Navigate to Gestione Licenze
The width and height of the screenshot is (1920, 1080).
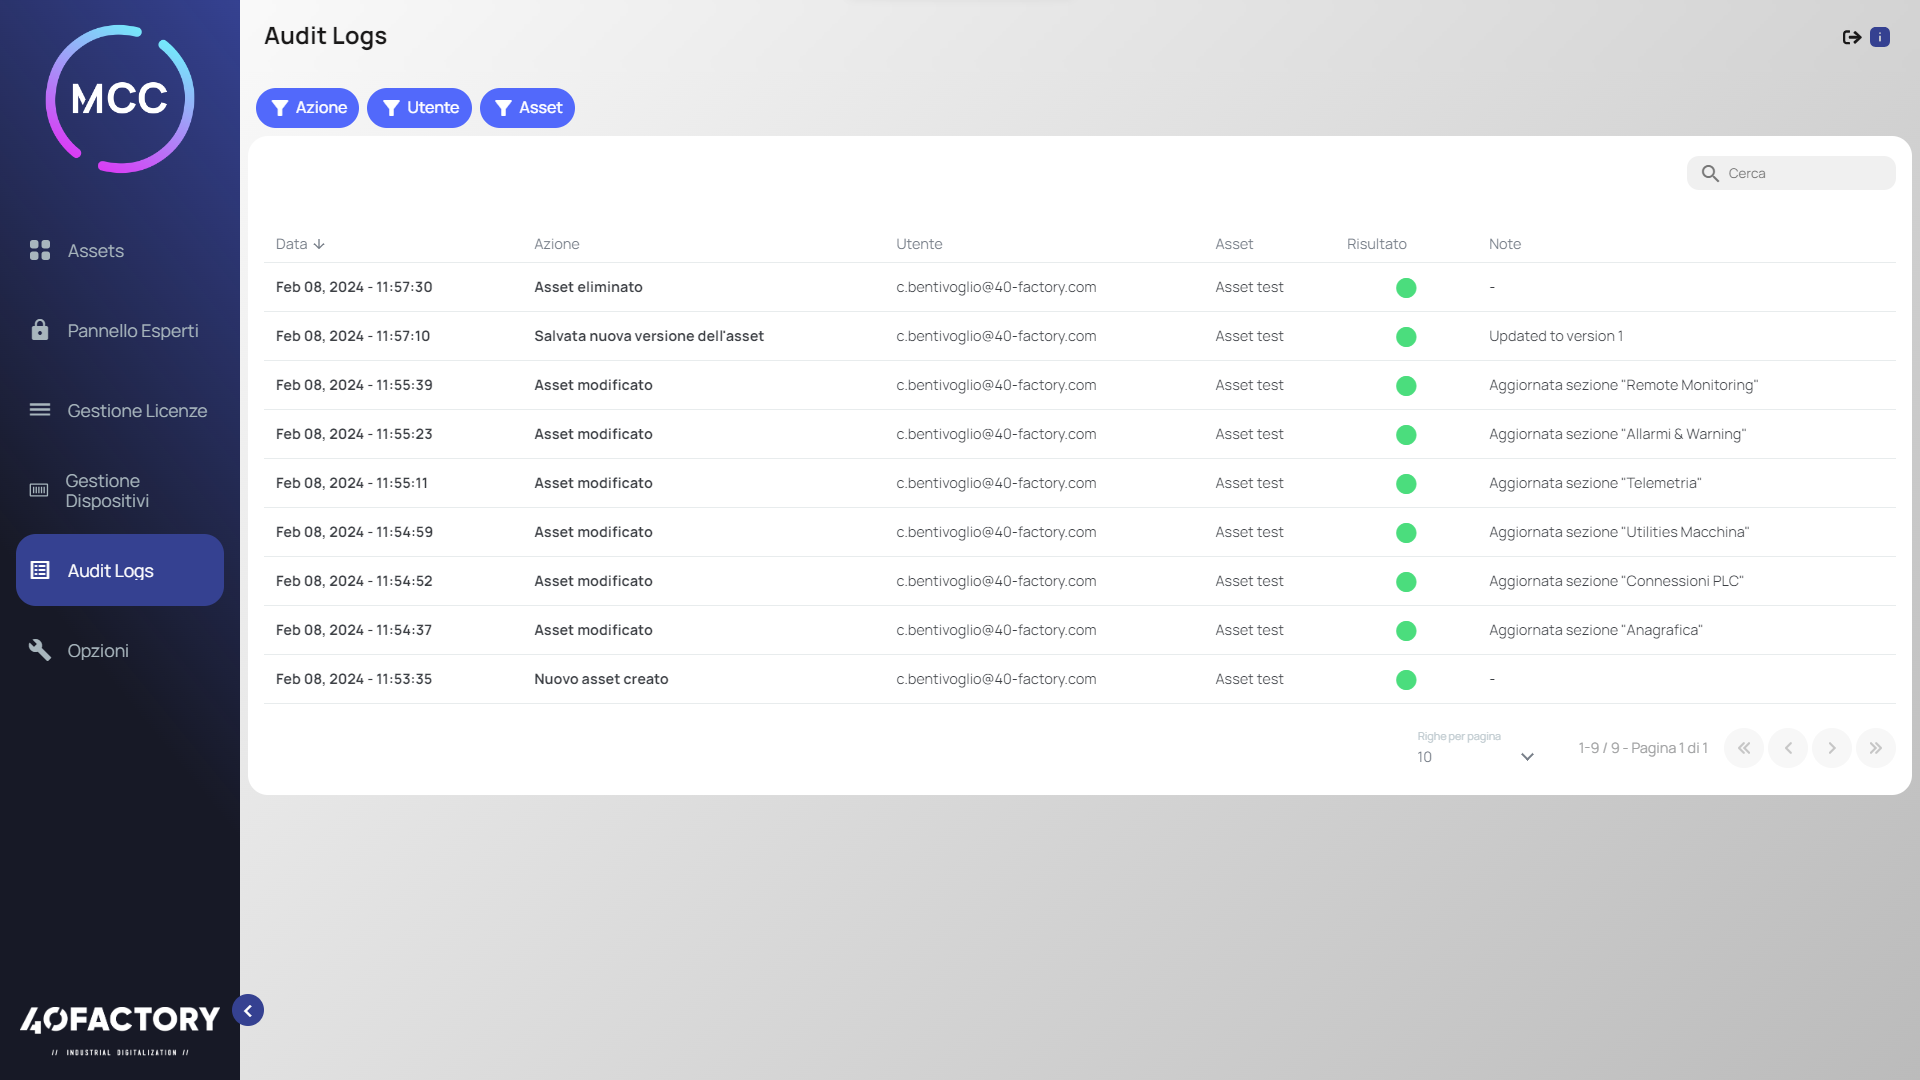point(136,411)
